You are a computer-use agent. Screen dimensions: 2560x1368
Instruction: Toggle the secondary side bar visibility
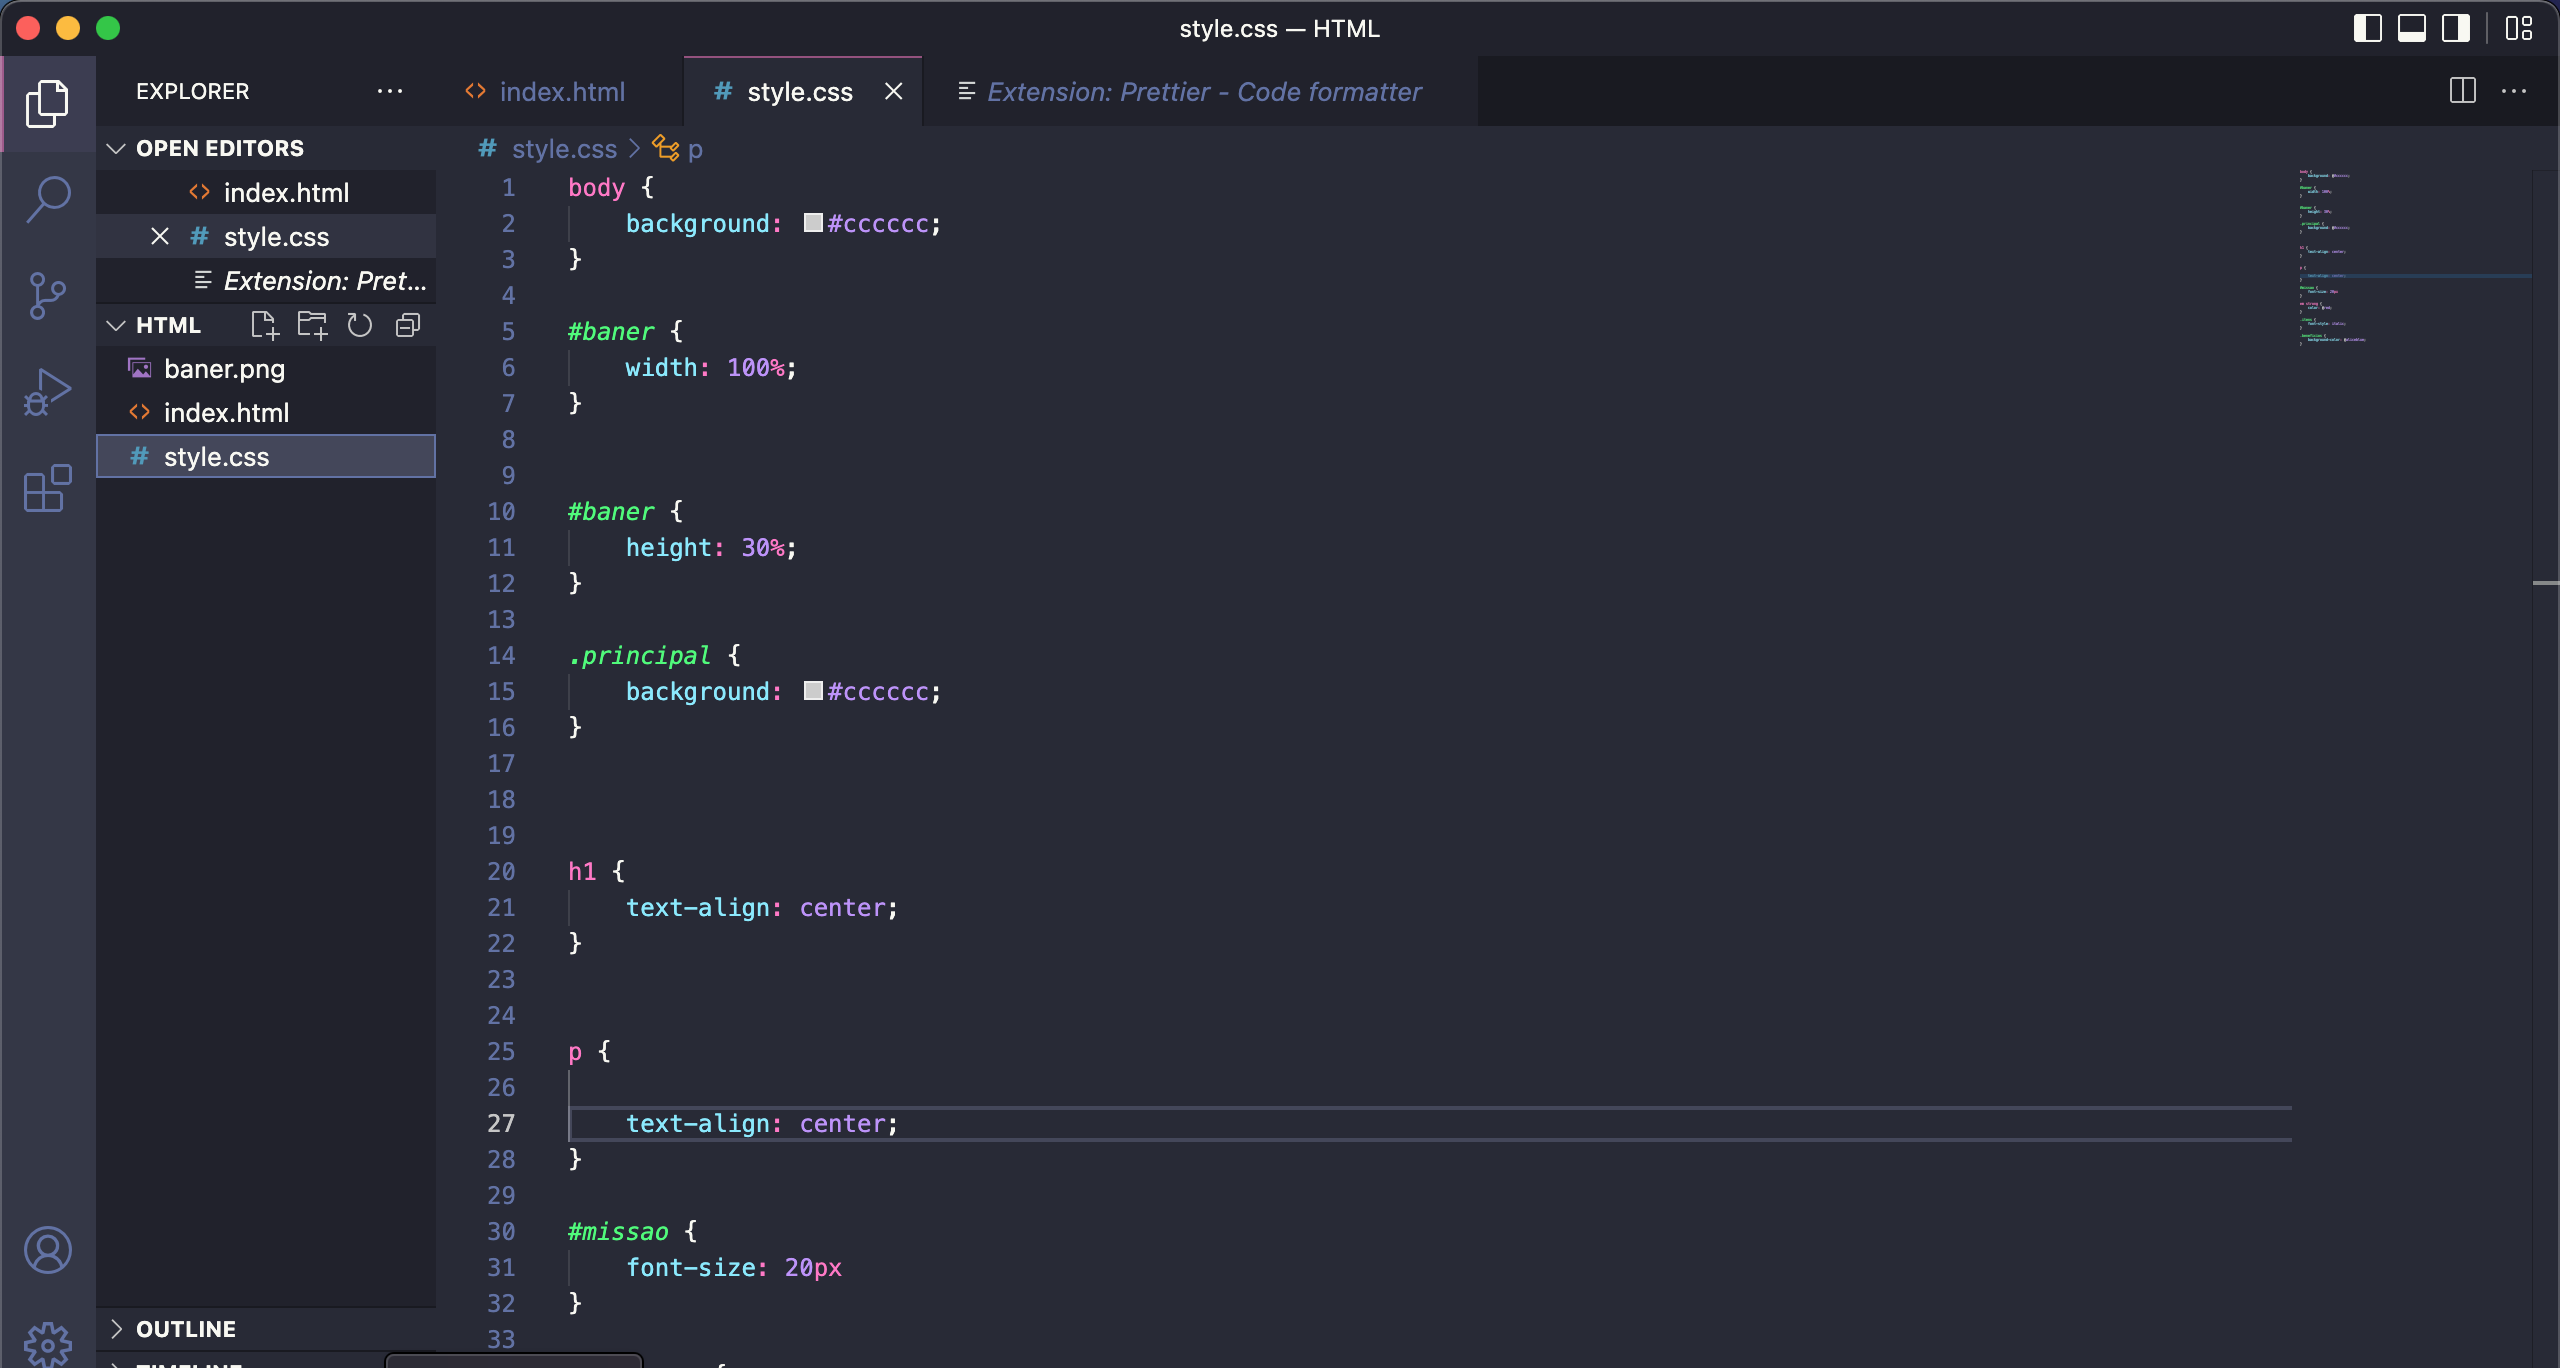tap(2456, 28)
